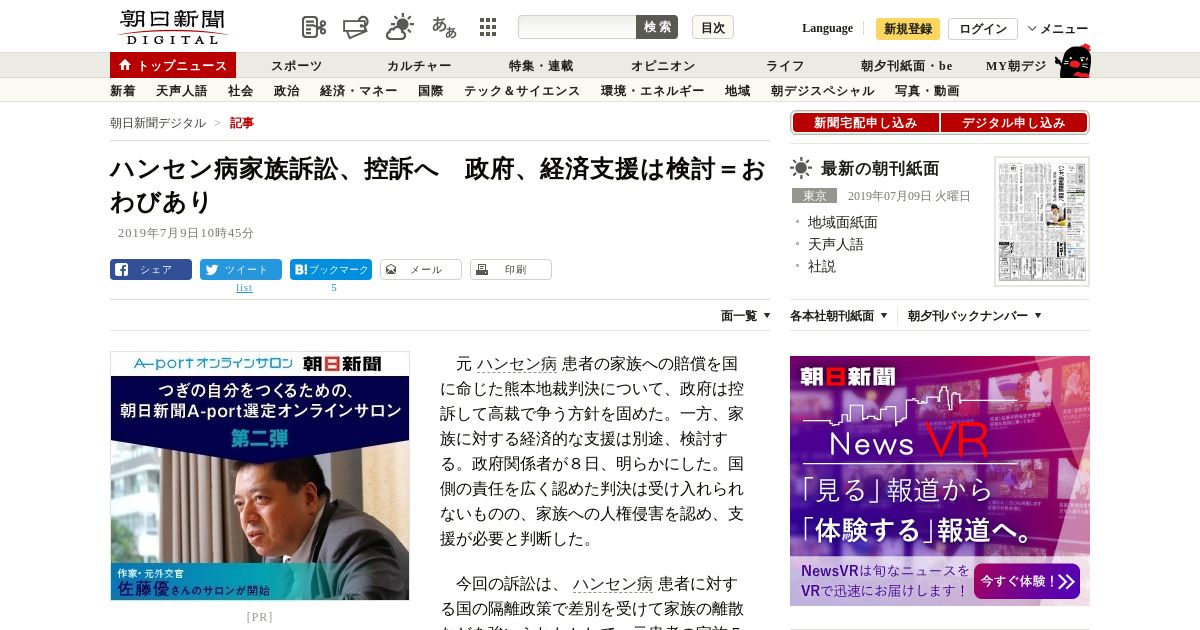This screenshot has height=630, width=1200.
Task: Click the ハンセン病 link in second paragraph
Action: click(613, 584)
